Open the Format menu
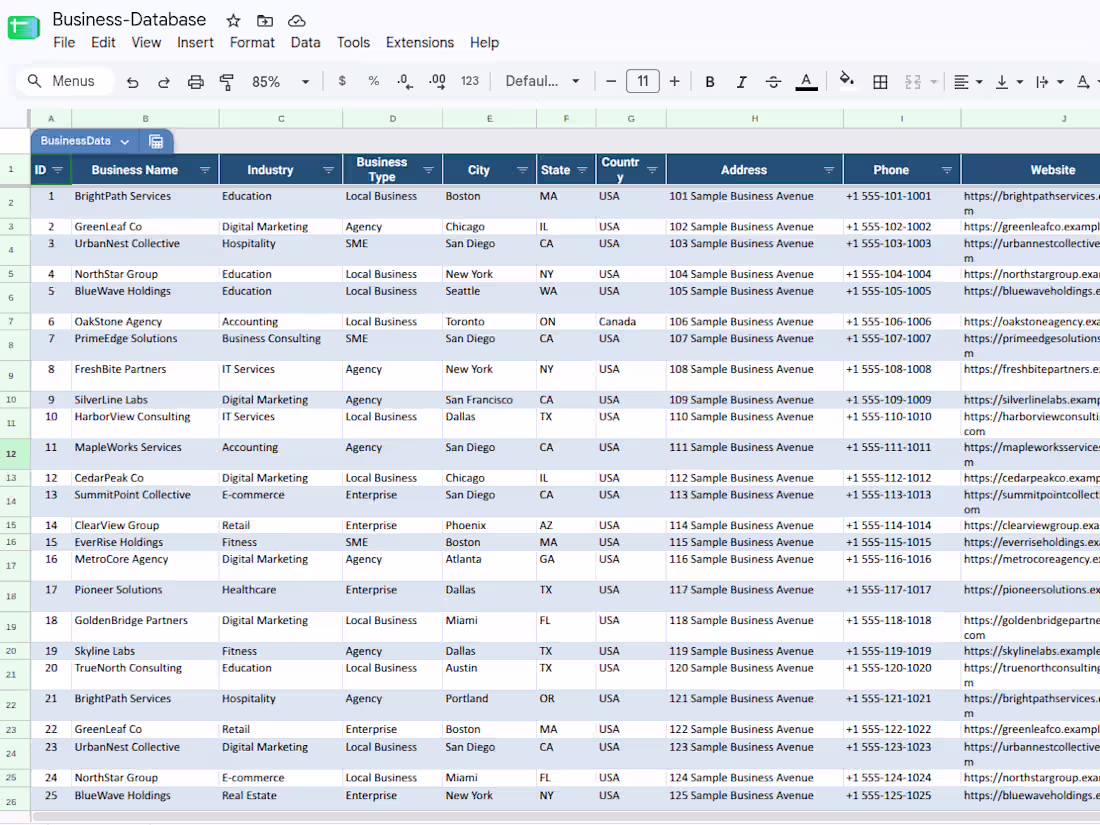Screen dimensions: 1100x825 (x=252, y=43)
